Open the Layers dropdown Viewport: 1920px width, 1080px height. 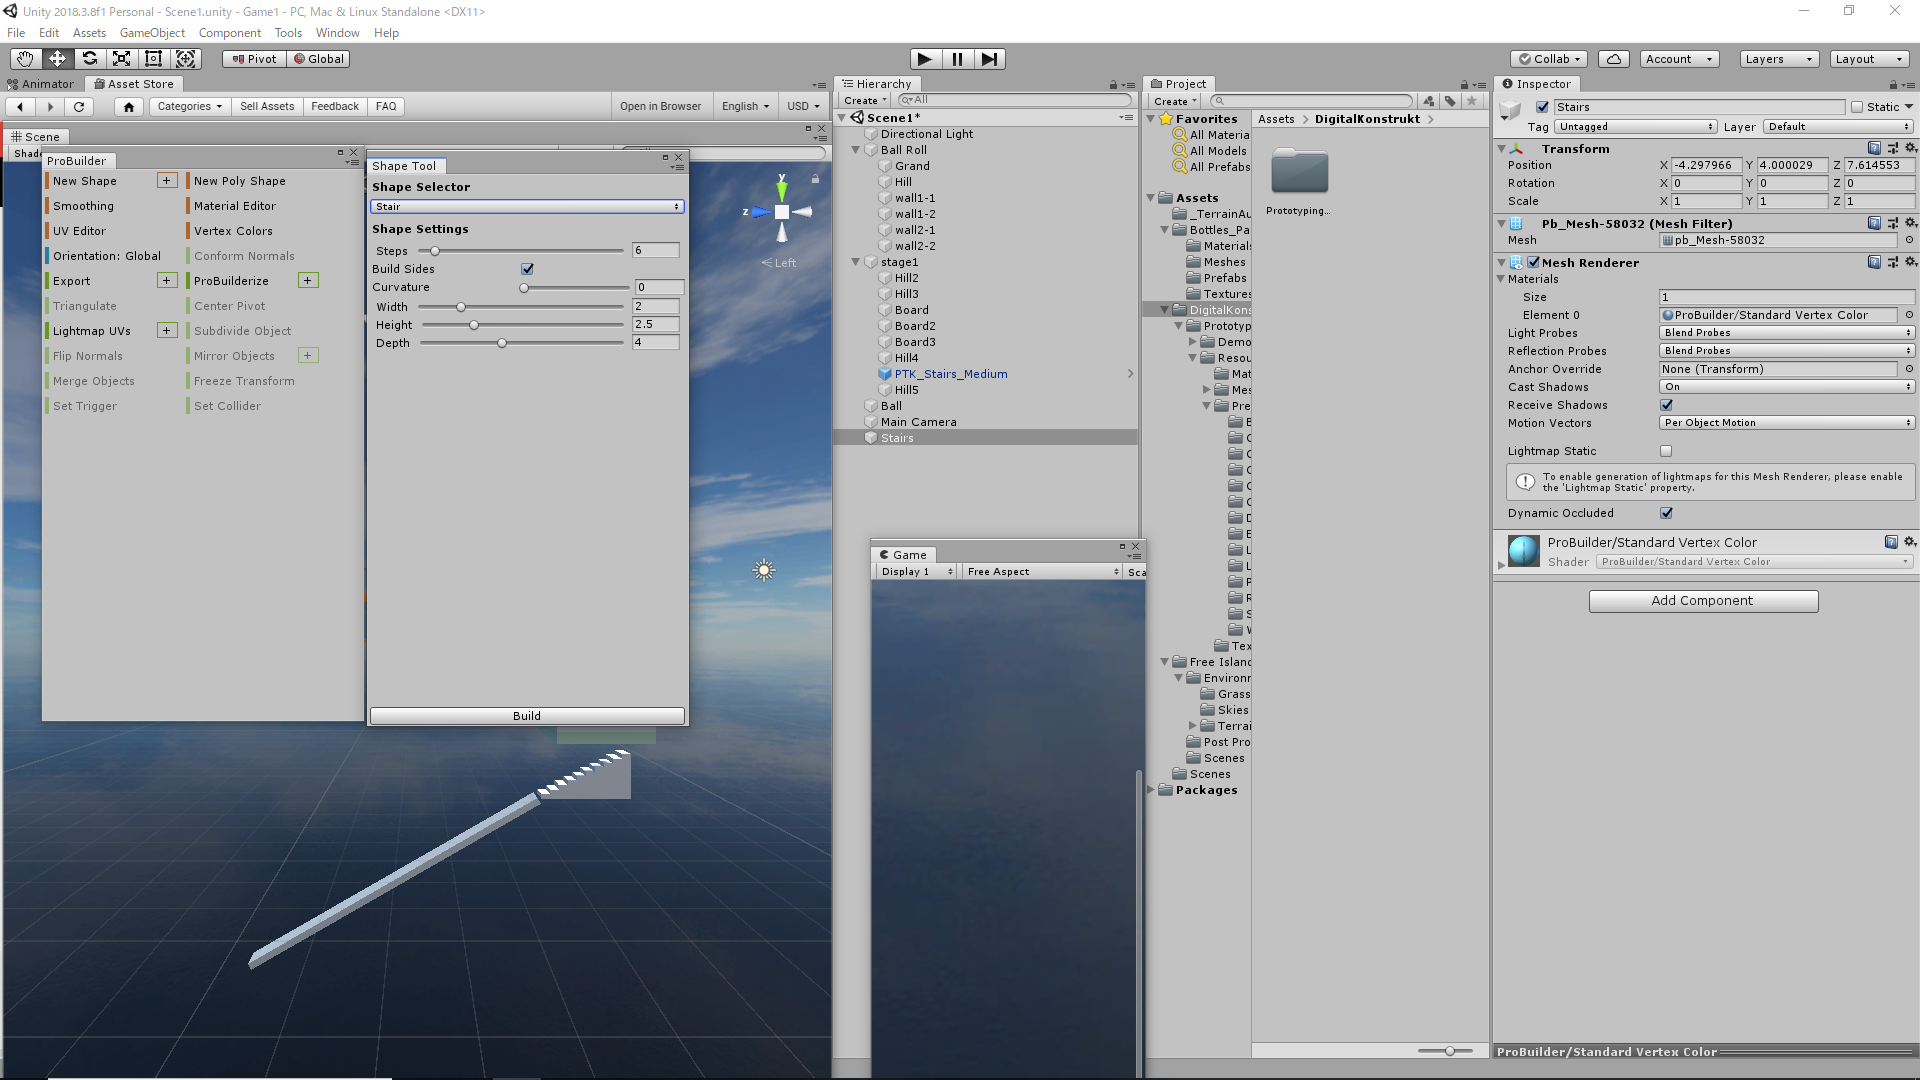[x=1778, y=59]
